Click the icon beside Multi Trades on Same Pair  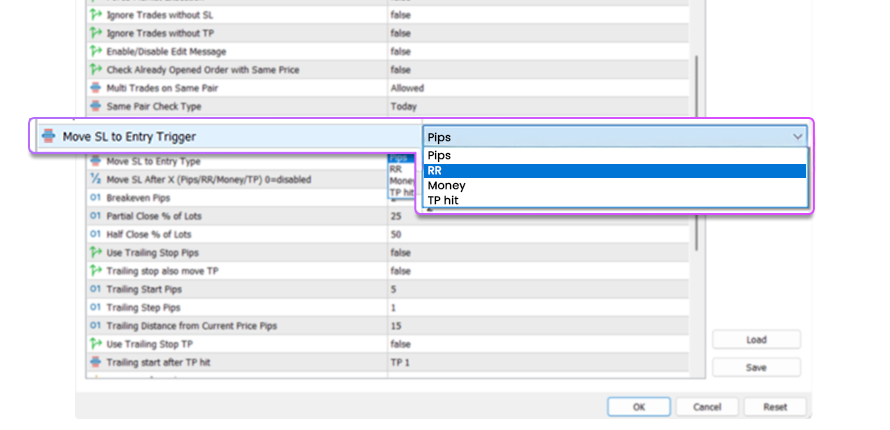pyautogui.click(x=96, y=88)
